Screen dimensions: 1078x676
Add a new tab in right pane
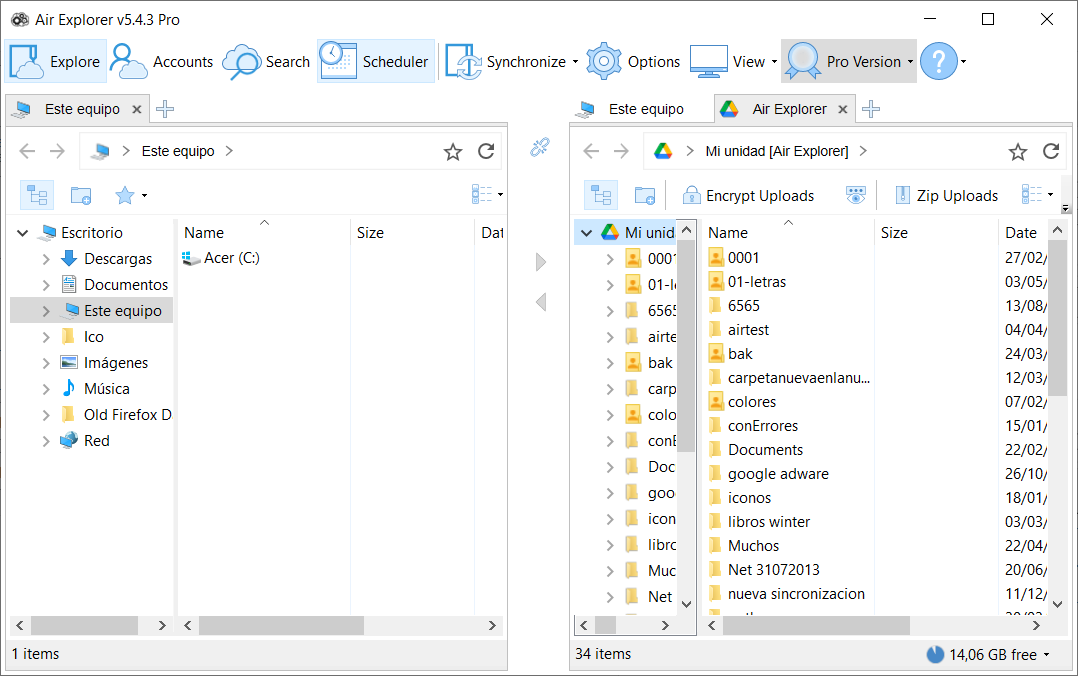[871, 109]
